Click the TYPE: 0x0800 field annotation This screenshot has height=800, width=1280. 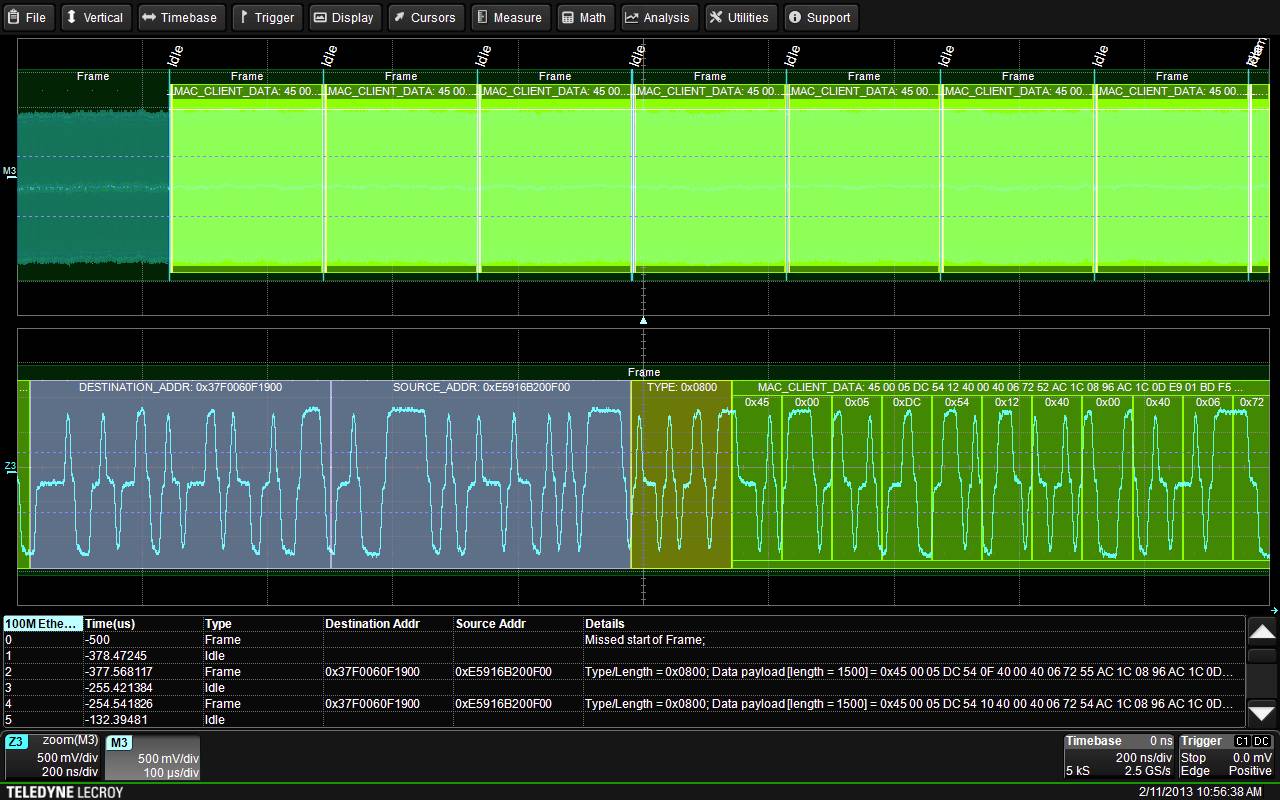coord(681,387)
